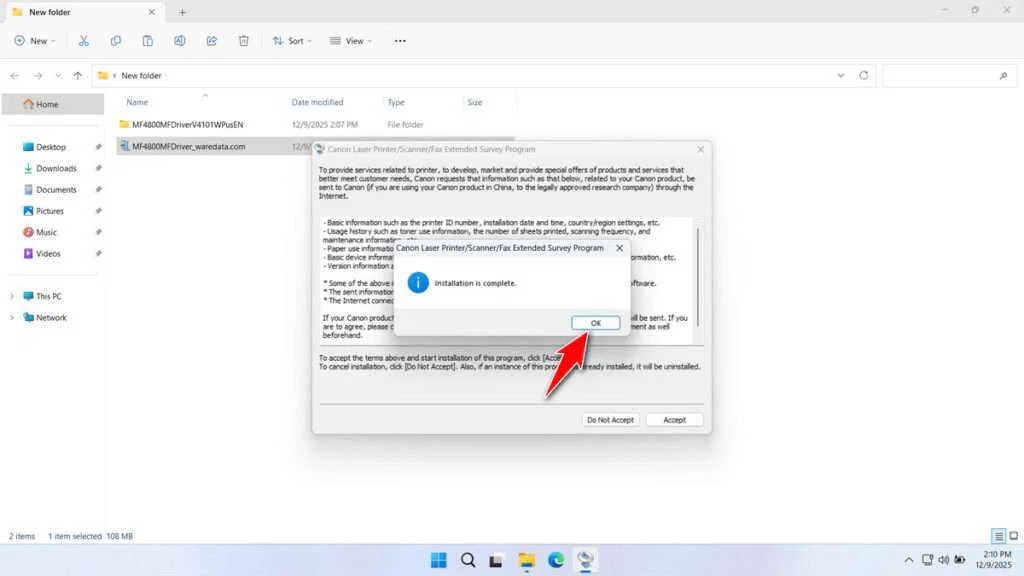The width and height of the screenshot is (1024, 576).
Task: Click the Paste icon in toolbar
Action: (x=148, y=41)
